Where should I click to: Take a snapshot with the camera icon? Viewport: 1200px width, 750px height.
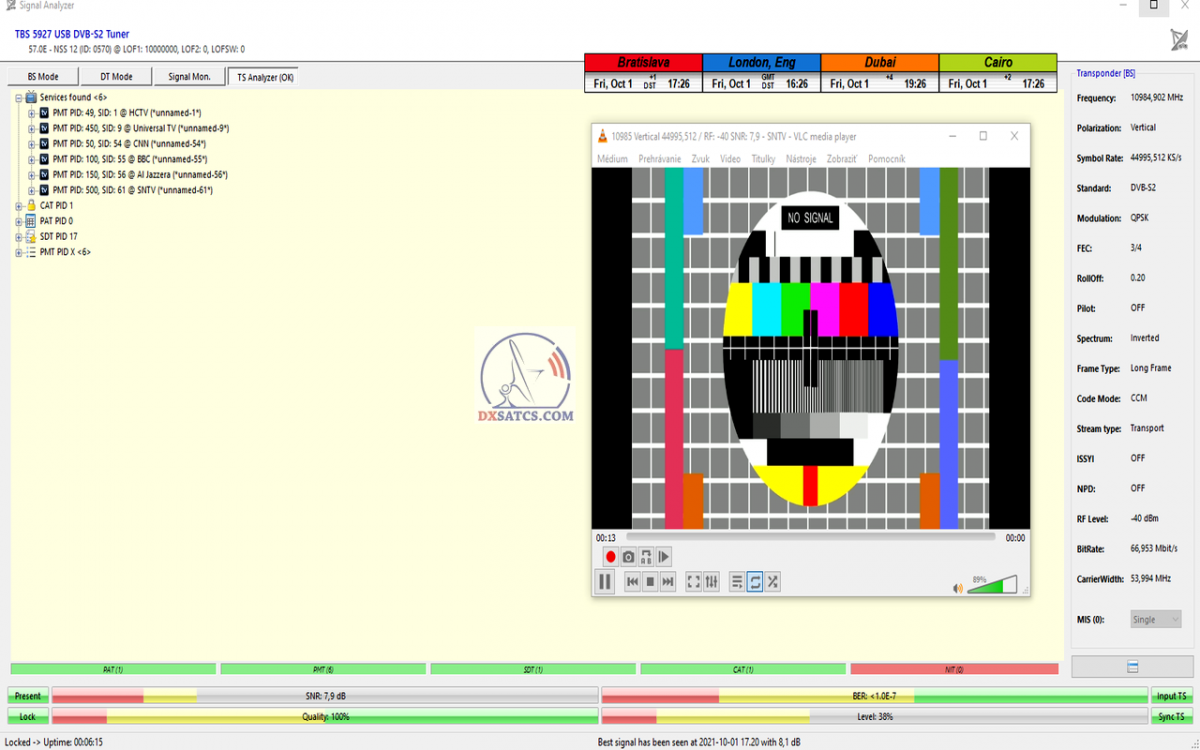coord(628,557)
